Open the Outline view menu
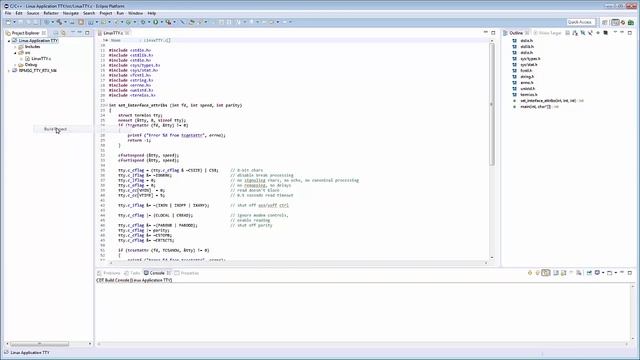 615,33
